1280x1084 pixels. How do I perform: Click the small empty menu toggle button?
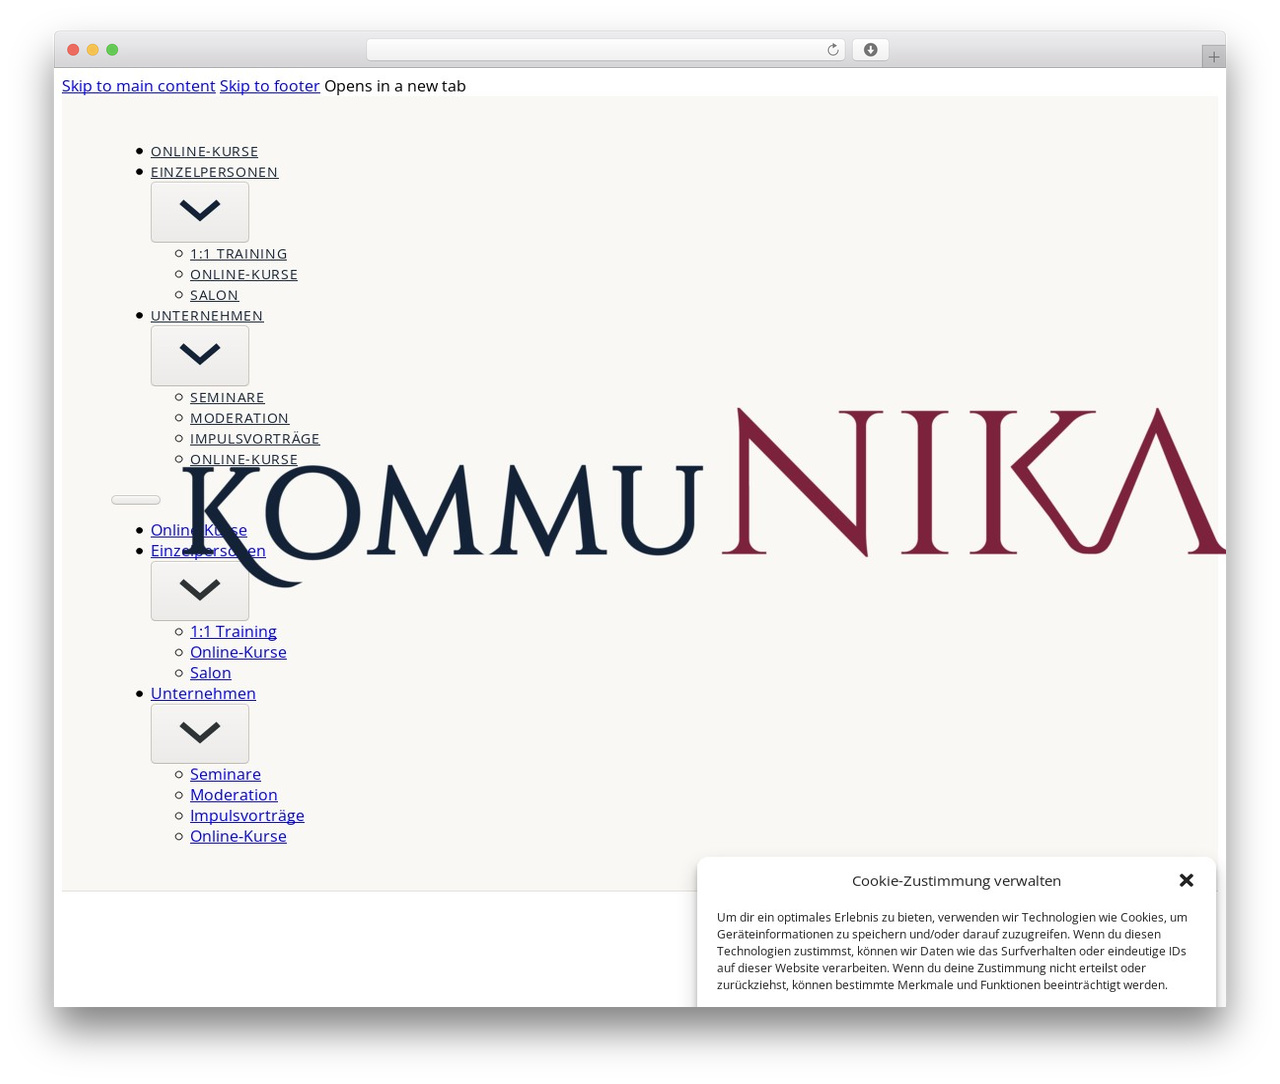pos(136,500)
